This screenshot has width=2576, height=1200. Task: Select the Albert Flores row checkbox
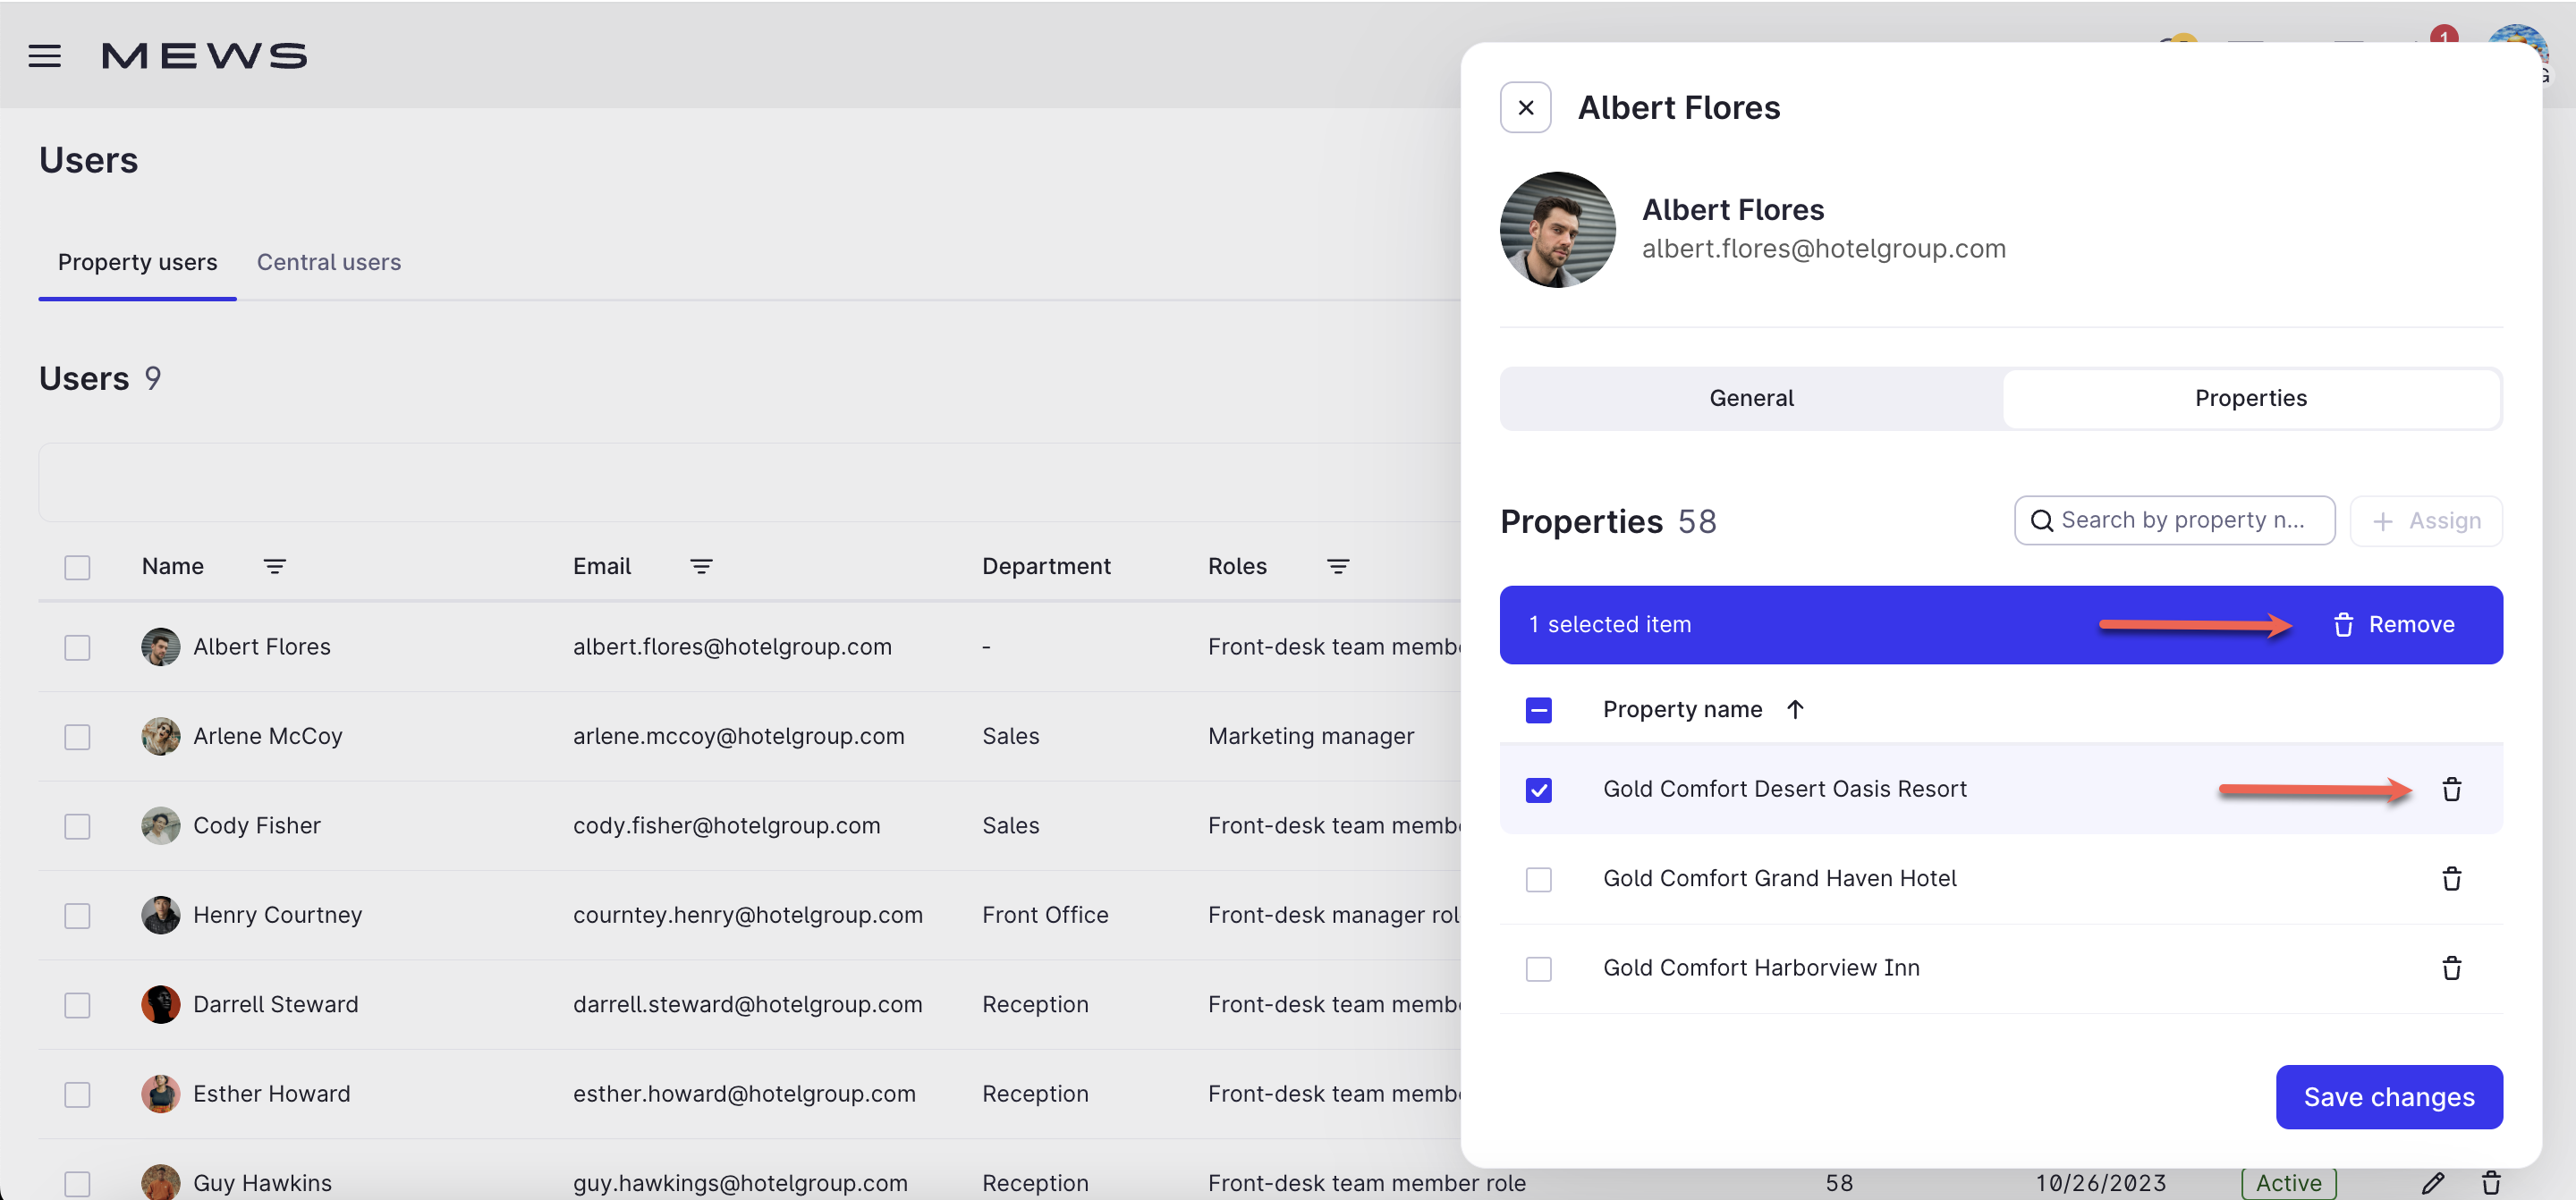[x=77, y=647]
